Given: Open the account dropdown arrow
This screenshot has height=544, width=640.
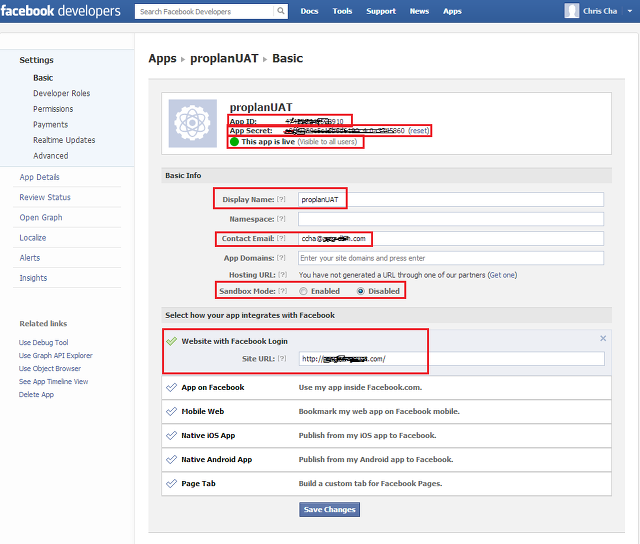Looking at the screenshot, I should click(x=630, y=11).
